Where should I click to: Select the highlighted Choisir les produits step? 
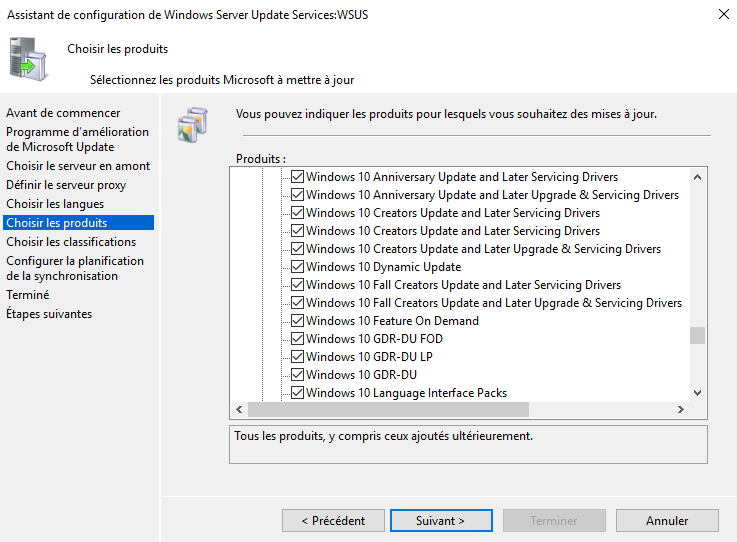click(x=78, y=223)
